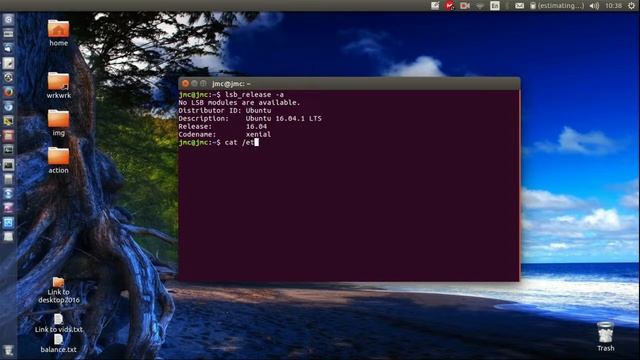The image size is (640, 360).
Task: Click the 'Distributor ID: Ubuntu' line
Action: 225,111
